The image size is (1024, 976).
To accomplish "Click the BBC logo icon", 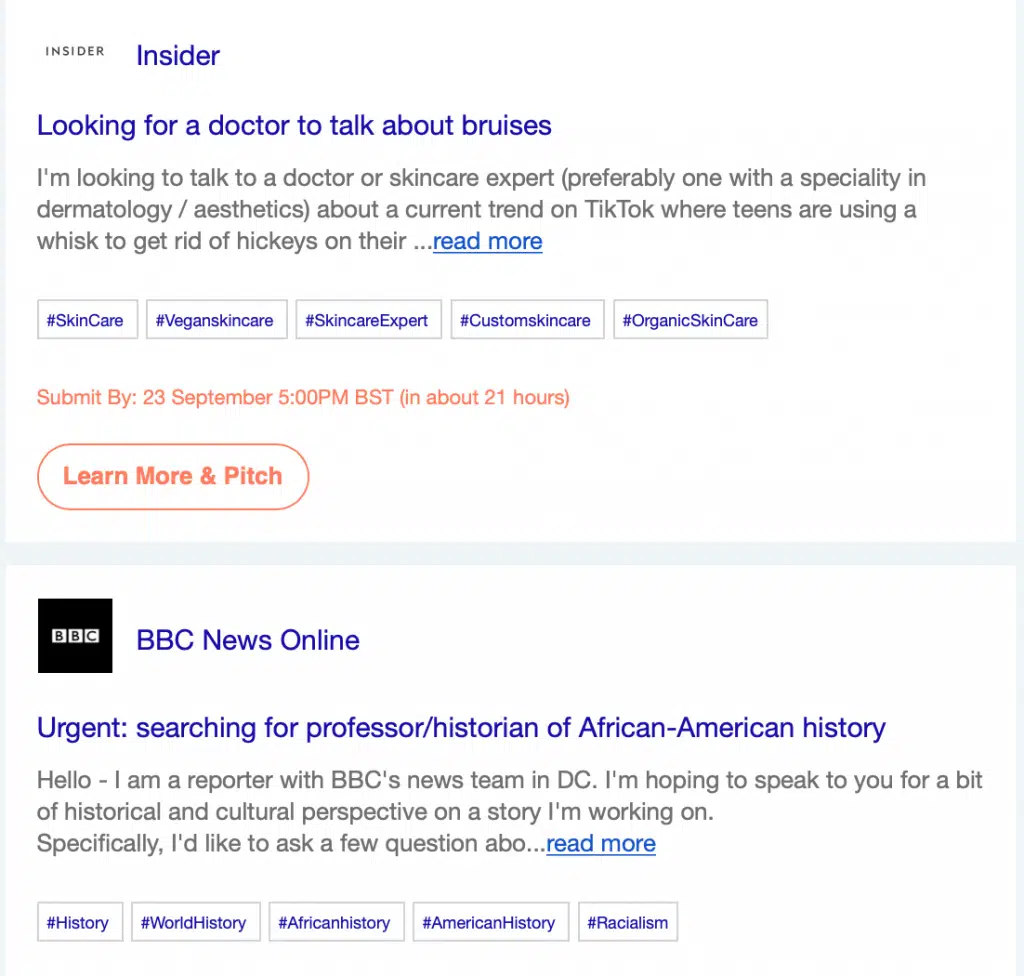I will point(75,636).
